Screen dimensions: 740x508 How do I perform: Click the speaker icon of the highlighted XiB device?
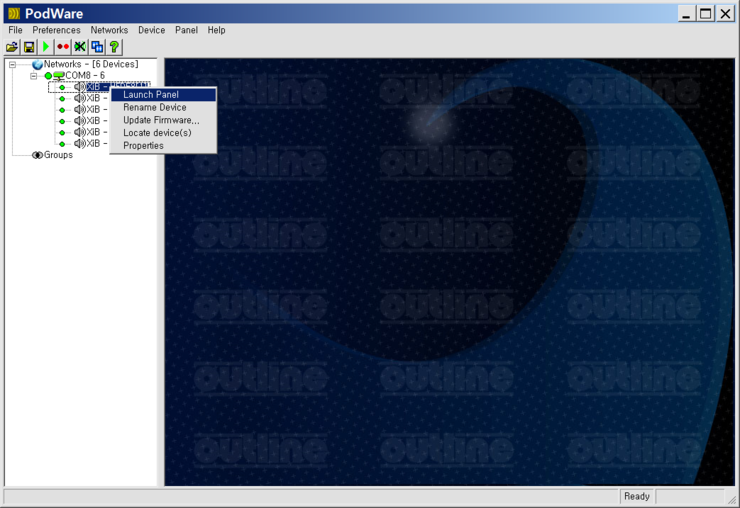(80, 87)
